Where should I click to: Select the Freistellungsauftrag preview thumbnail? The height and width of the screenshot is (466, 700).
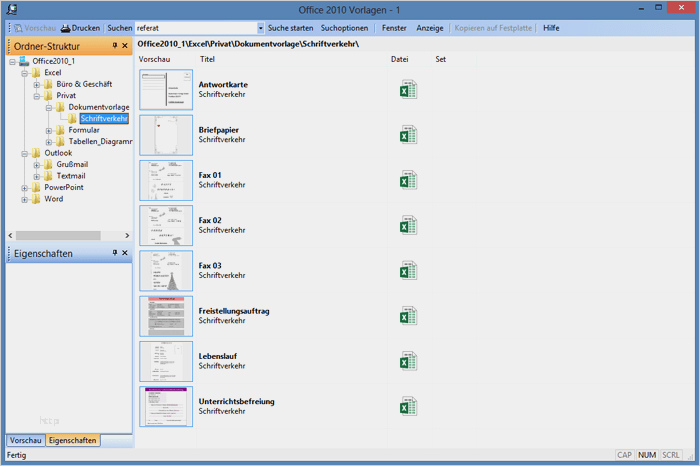[166, 316]
